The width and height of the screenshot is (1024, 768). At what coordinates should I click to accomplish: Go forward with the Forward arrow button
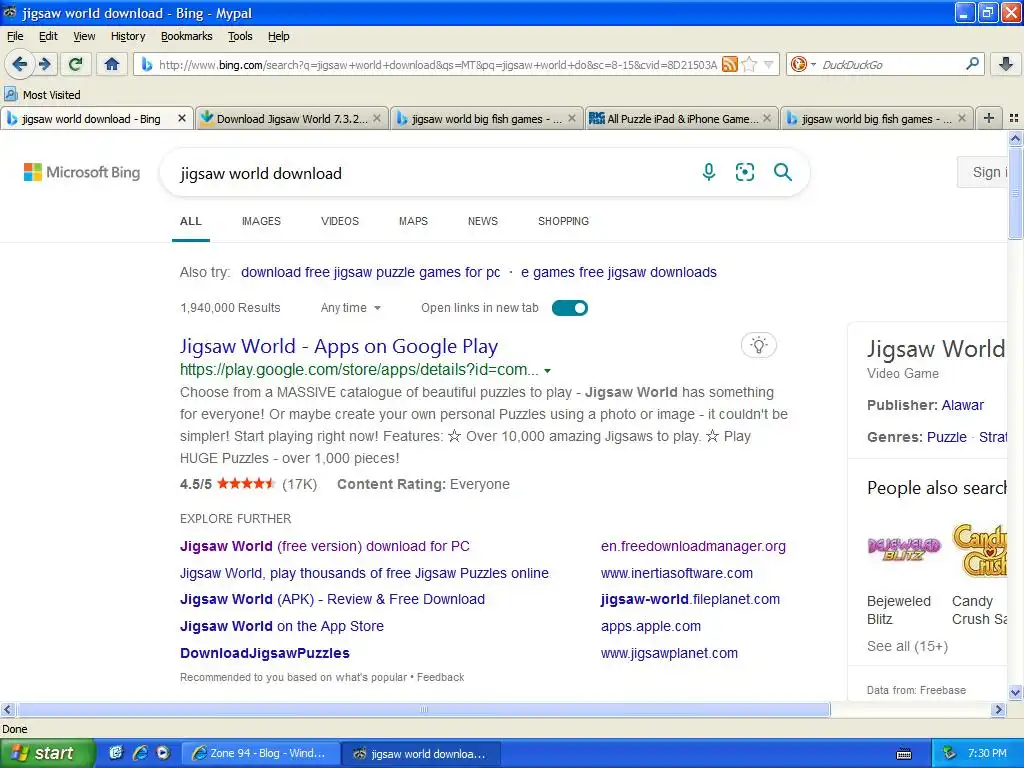[45, 64]
